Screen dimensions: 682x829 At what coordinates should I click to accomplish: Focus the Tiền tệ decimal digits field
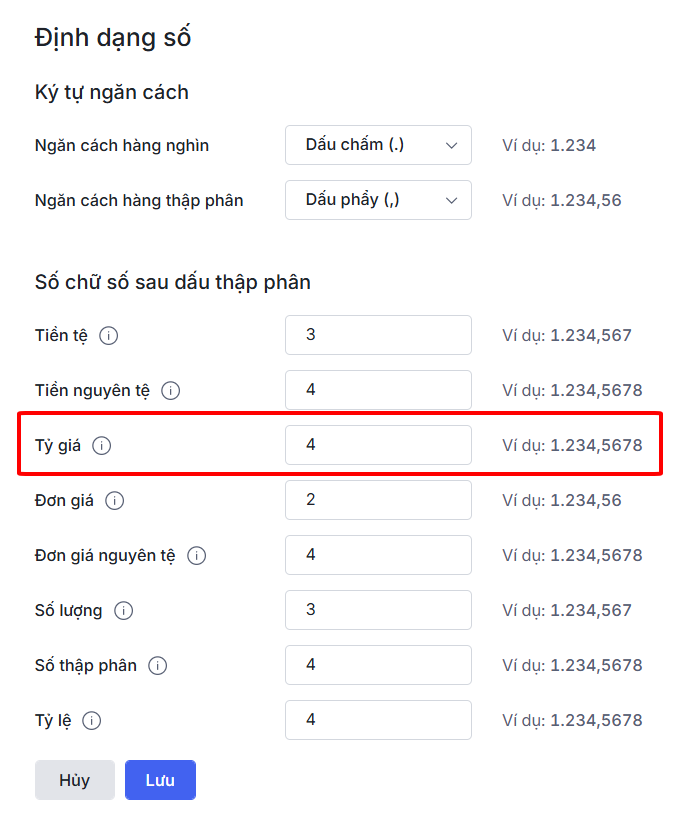378,335
